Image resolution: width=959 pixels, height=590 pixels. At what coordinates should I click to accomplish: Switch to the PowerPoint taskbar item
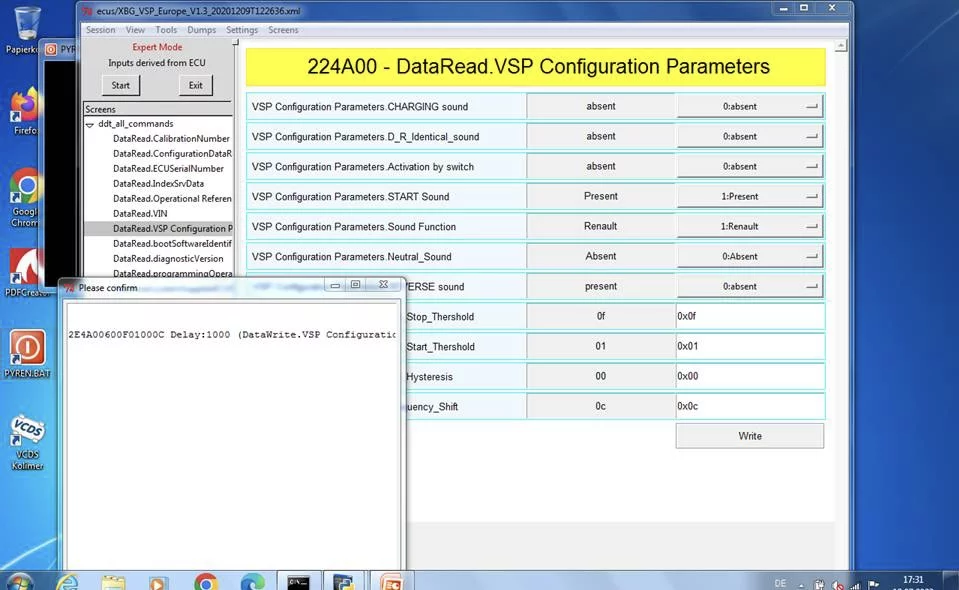click(x=391, y=582)
